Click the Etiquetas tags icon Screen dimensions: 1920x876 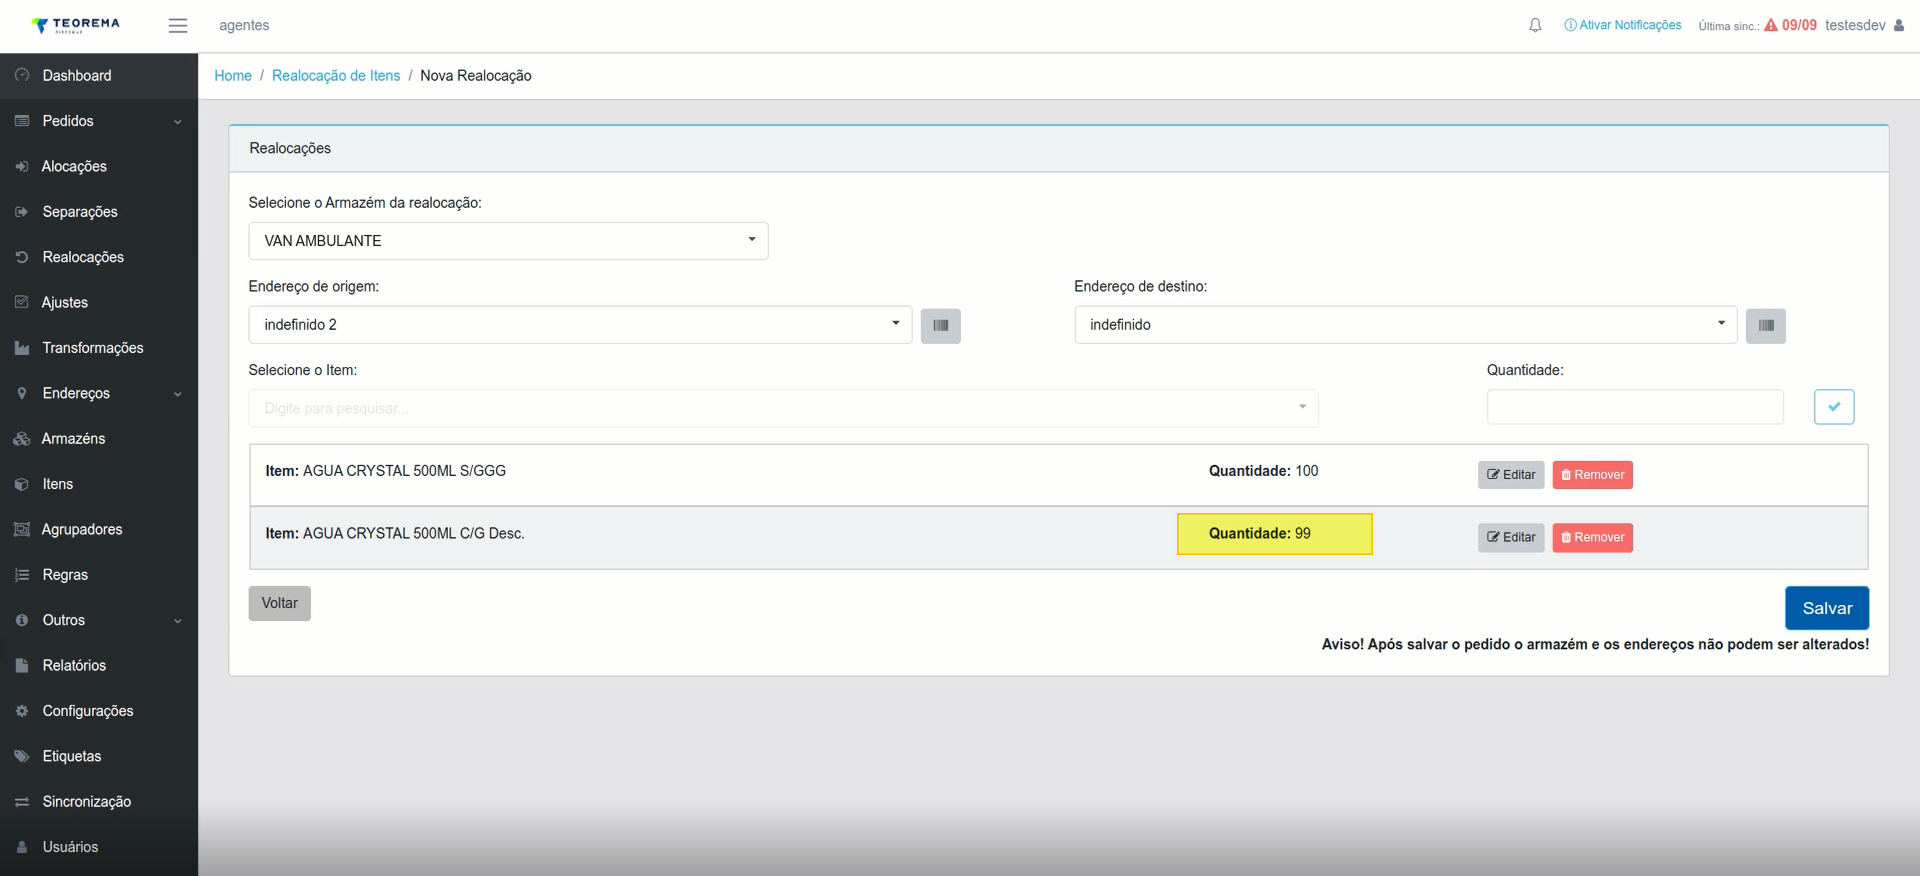[x=22, y=756]
